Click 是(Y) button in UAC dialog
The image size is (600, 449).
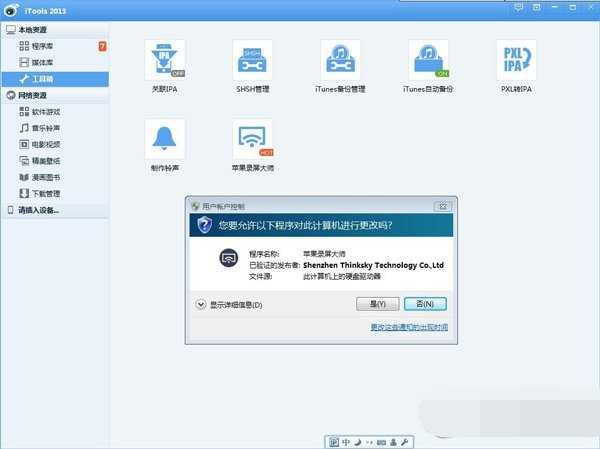pos(378,304)
